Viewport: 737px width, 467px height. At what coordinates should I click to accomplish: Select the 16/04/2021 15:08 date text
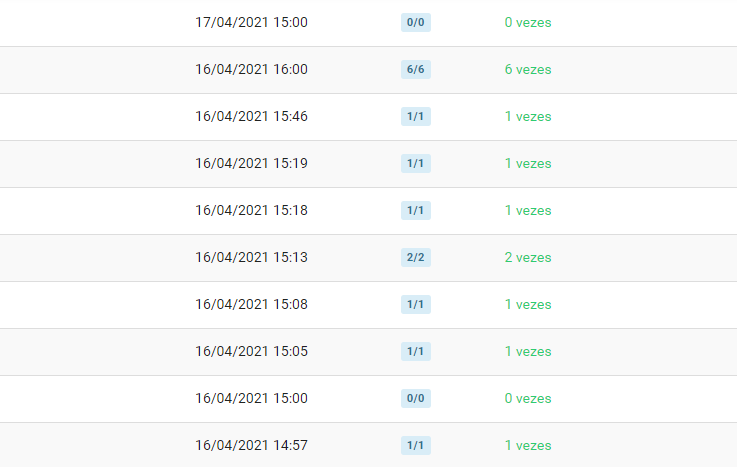[251, 304]
